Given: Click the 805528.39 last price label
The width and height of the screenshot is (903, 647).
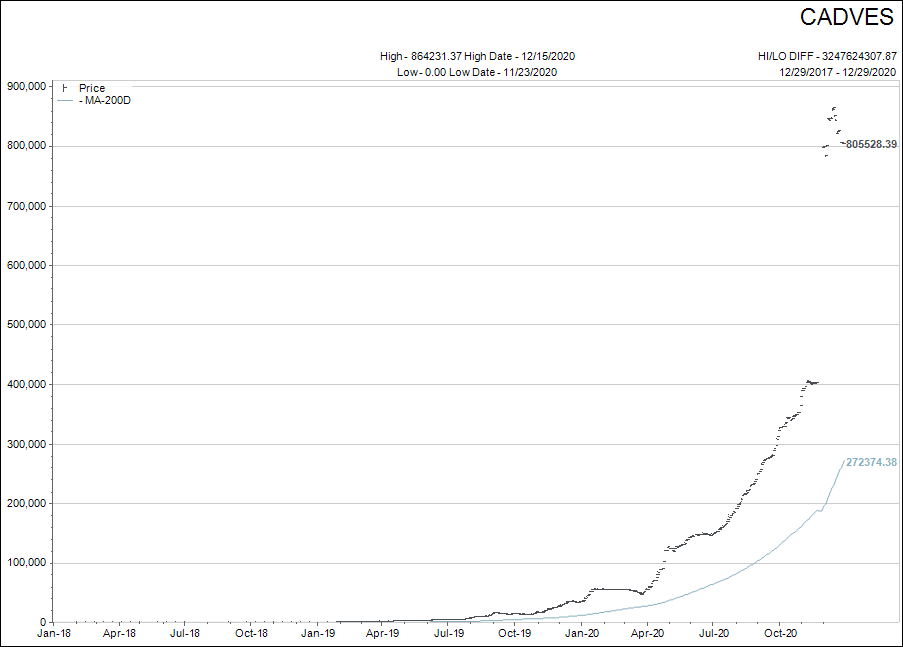Looking at the screenshot, I should point(870,145).
